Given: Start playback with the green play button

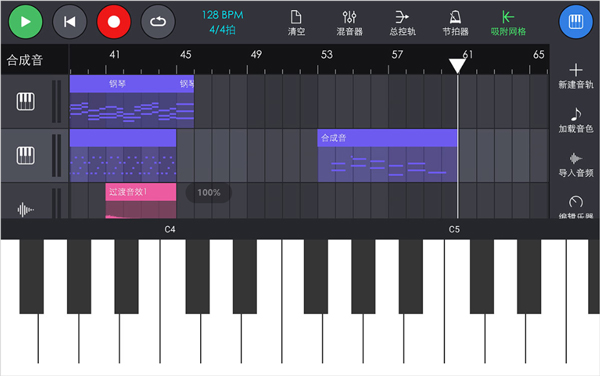Looking at the screenshot, I should tap(25, 22).
